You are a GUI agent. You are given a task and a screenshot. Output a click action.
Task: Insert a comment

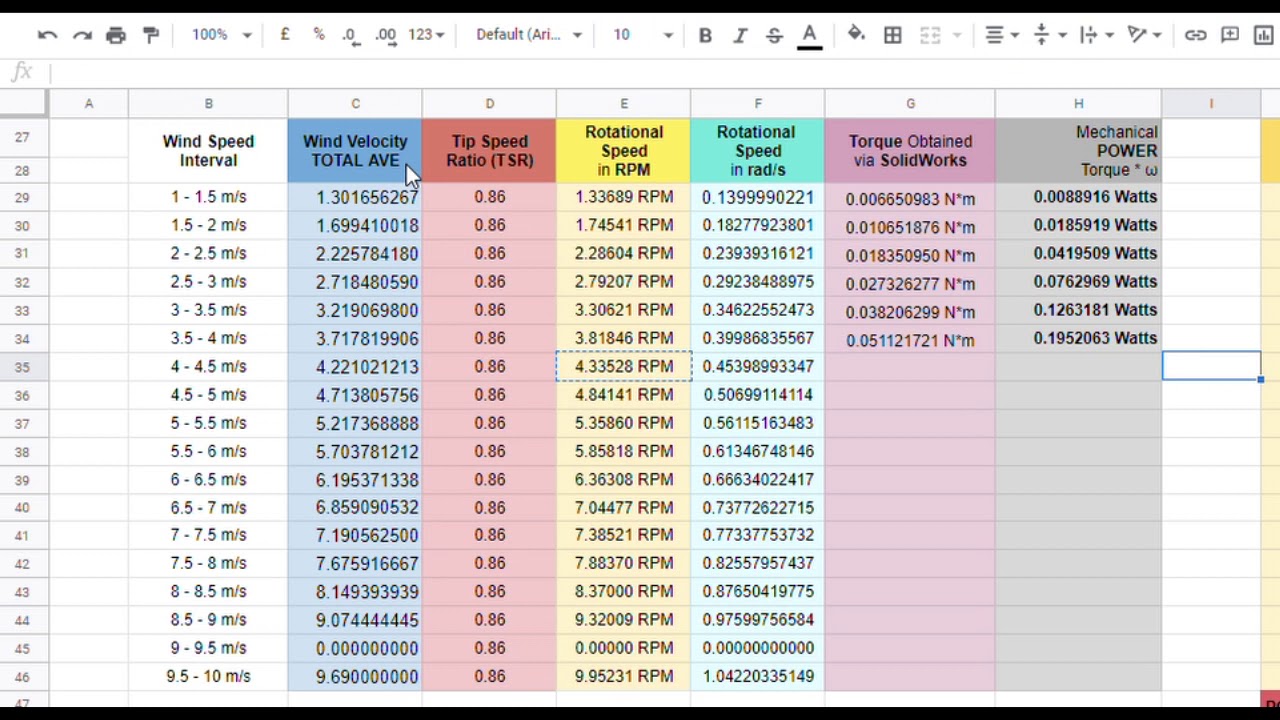point(1230,35)
